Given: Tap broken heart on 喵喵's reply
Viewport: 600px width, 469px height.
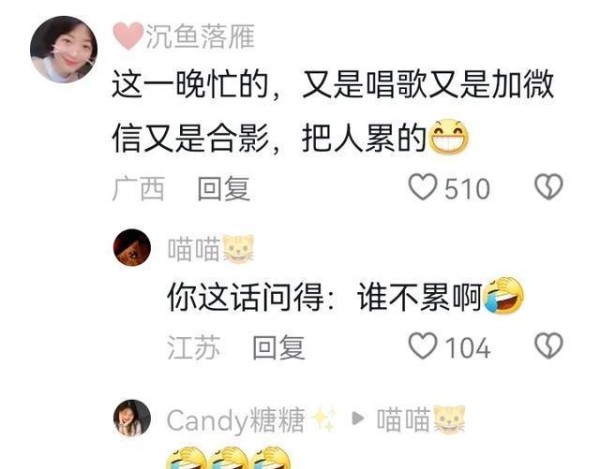Looking at the screenshot, I should (x=549, y=346).
